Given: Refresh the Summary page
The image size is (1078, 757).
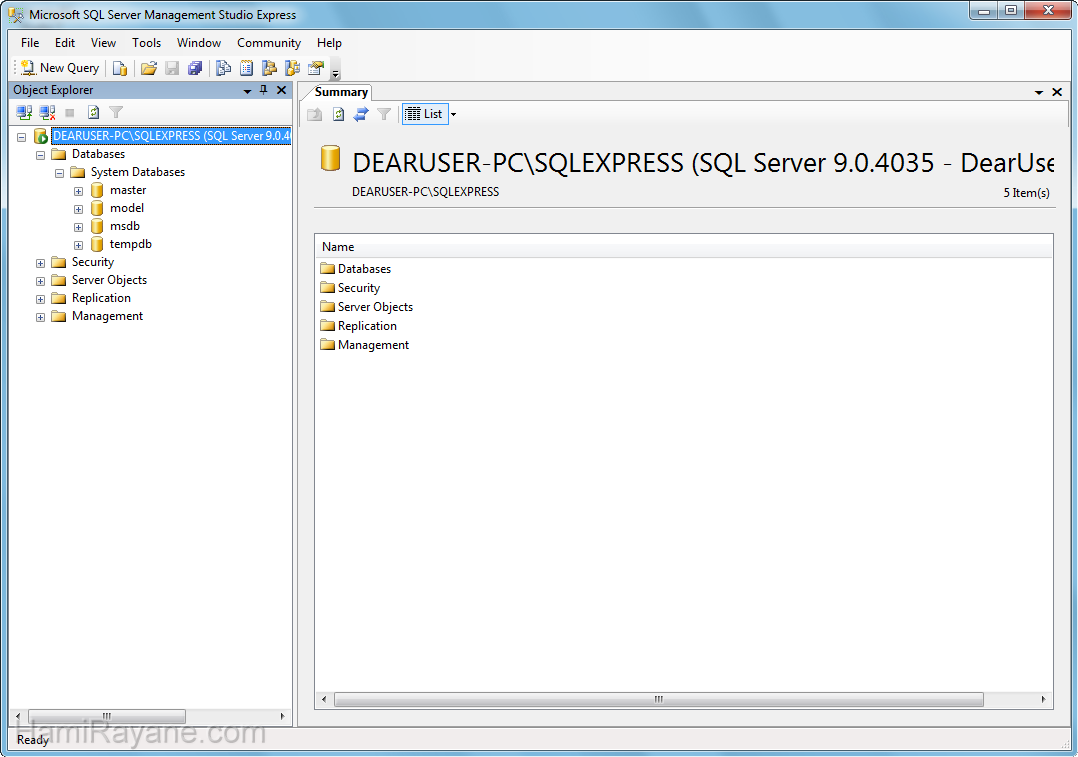Looking at the screenshot, I should coord(338,114).
